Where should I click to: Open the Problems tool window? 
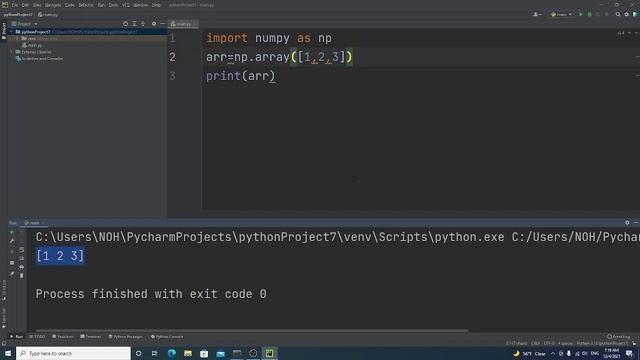pos(62,337)
